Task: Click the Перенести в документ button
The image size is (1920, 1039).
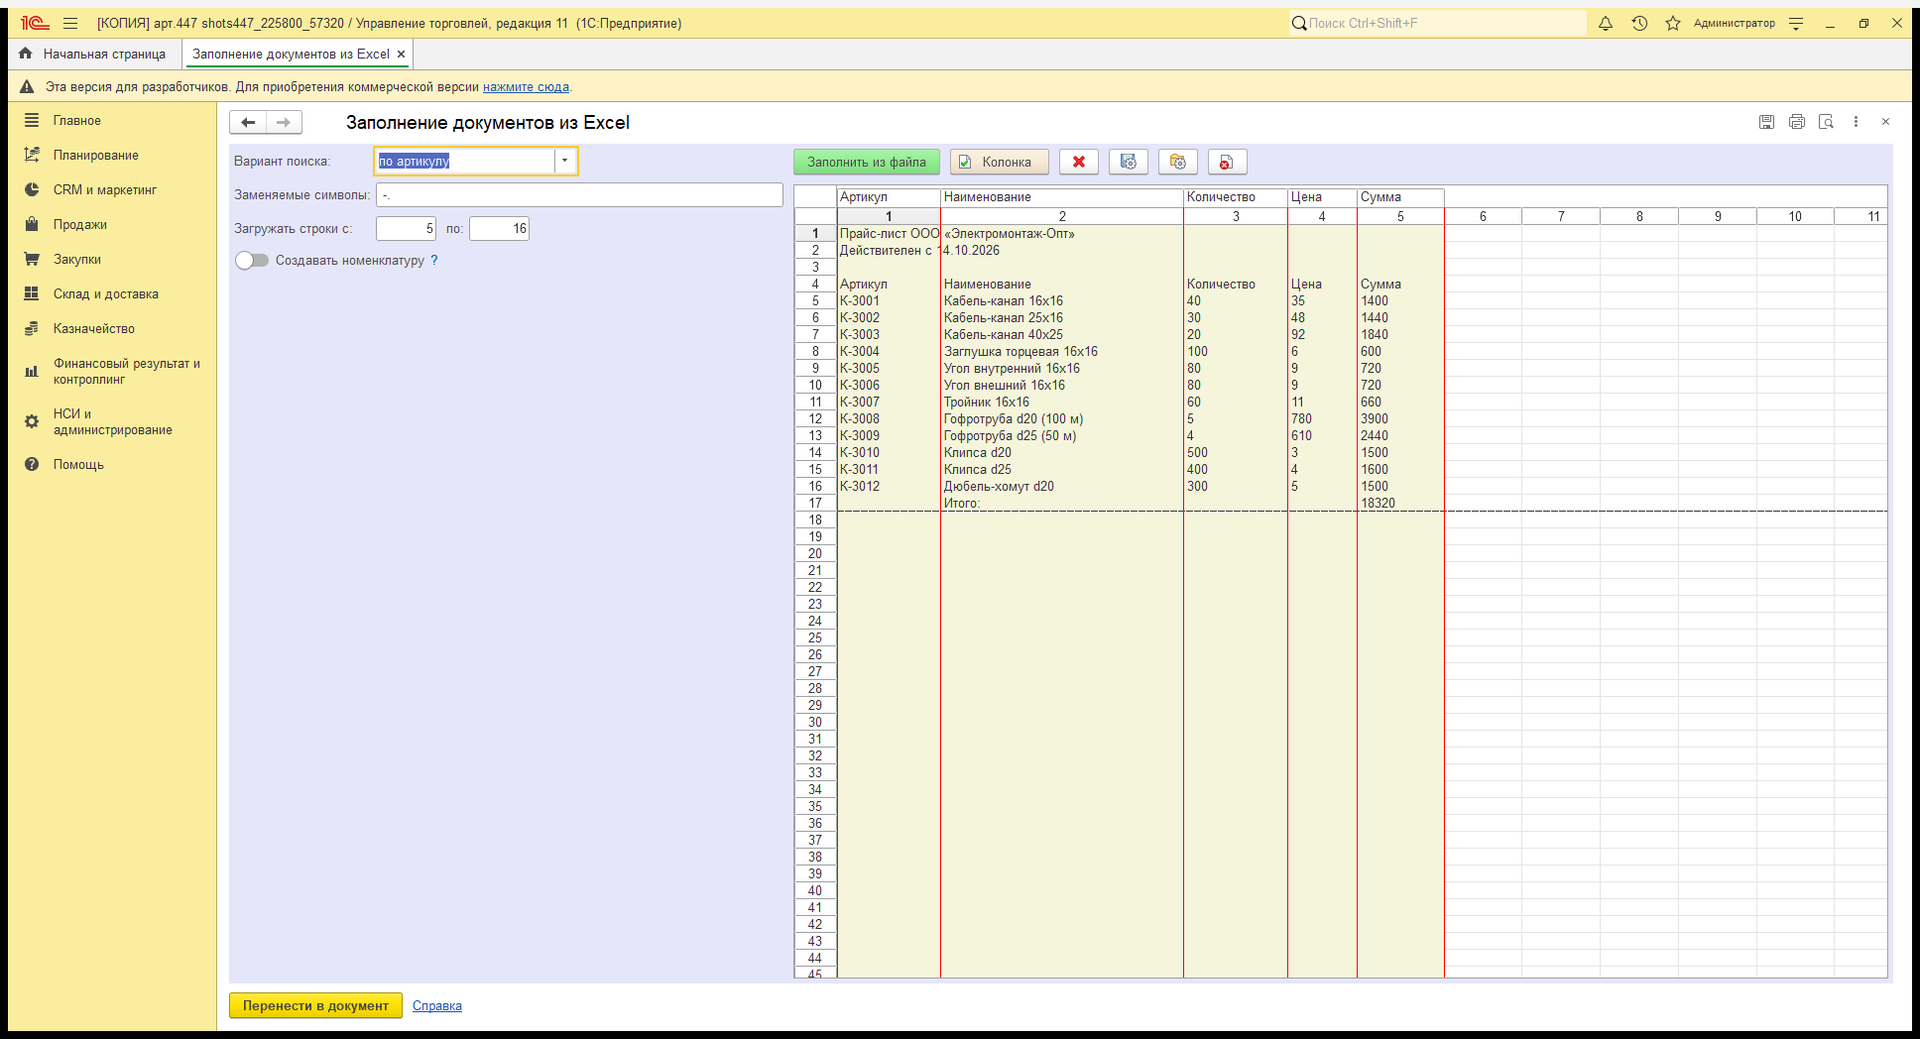Action: coord(315,1006)
